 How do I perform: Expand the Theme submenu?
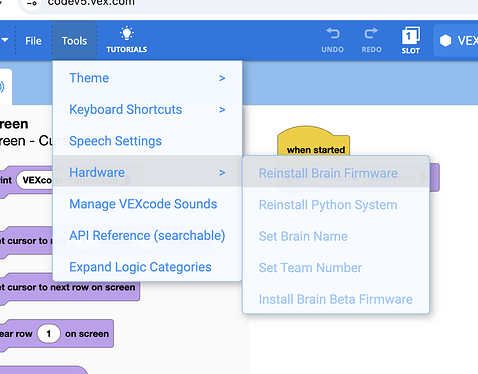click(147, 78)
